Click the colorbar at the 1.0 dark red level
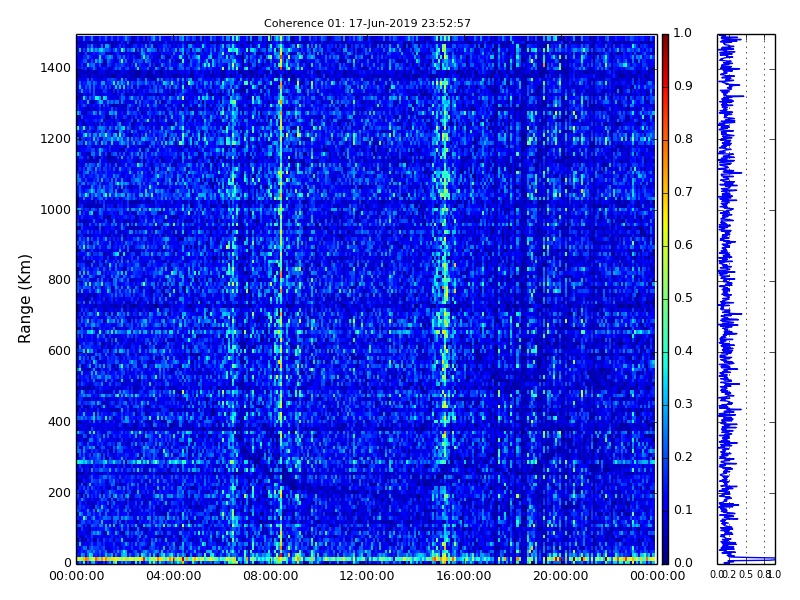This screenshot has width=800, height=600. point(665,37)
